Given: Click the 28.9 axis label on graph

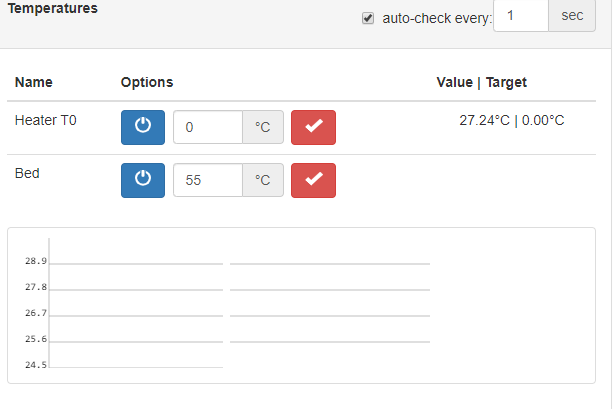Looking at the screenshot, I should coord(36,261).
